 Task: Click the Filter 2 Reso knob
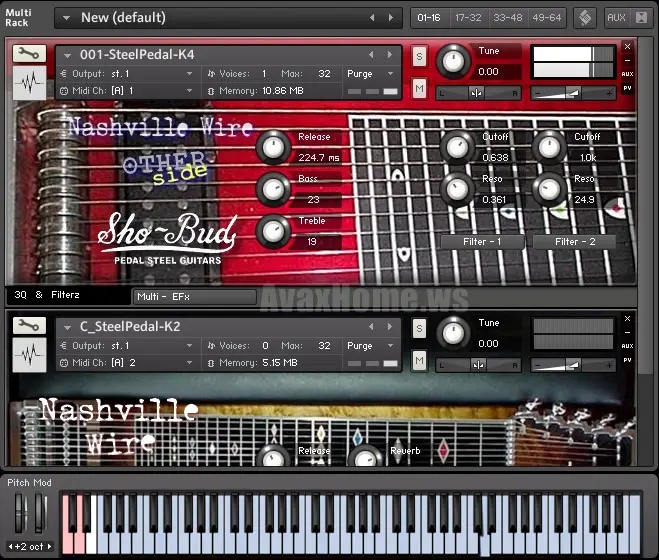[549, 189]
